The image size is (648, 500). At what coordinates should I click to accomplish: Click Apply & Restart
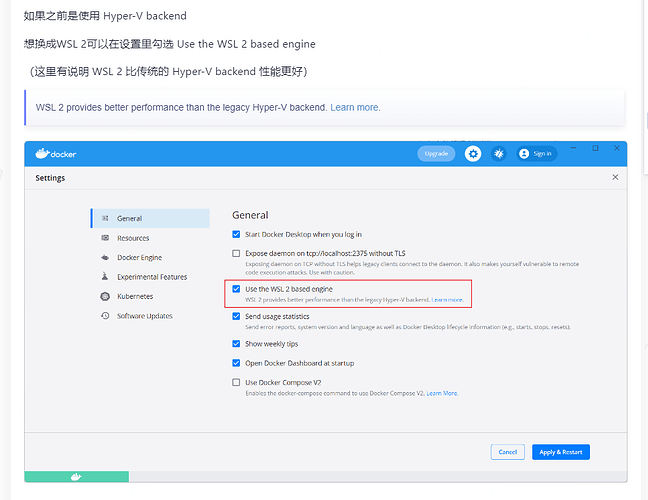(x=561, y=452)
